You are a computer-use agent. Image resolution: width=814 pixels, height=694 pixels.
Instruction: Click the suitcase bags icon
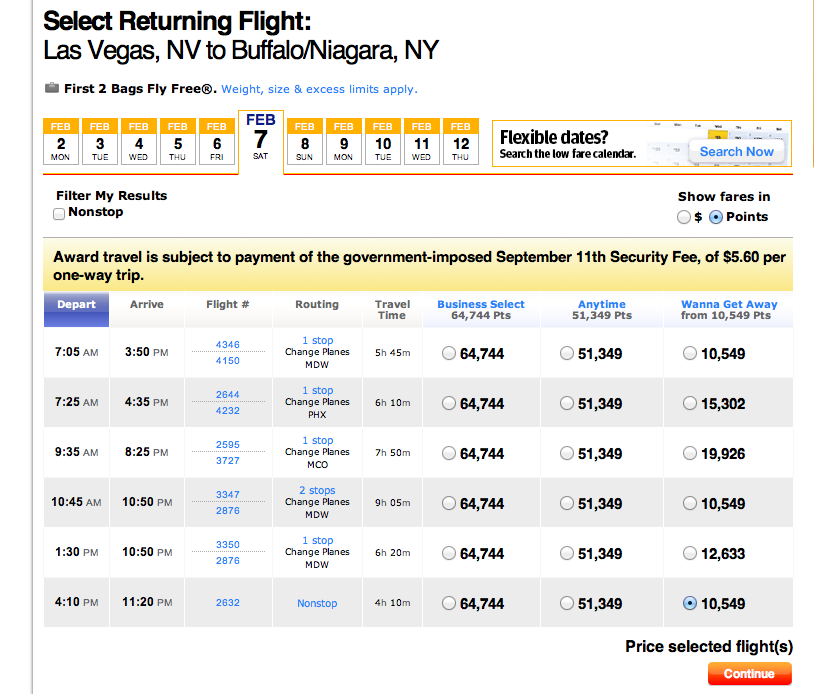(52, 88)
